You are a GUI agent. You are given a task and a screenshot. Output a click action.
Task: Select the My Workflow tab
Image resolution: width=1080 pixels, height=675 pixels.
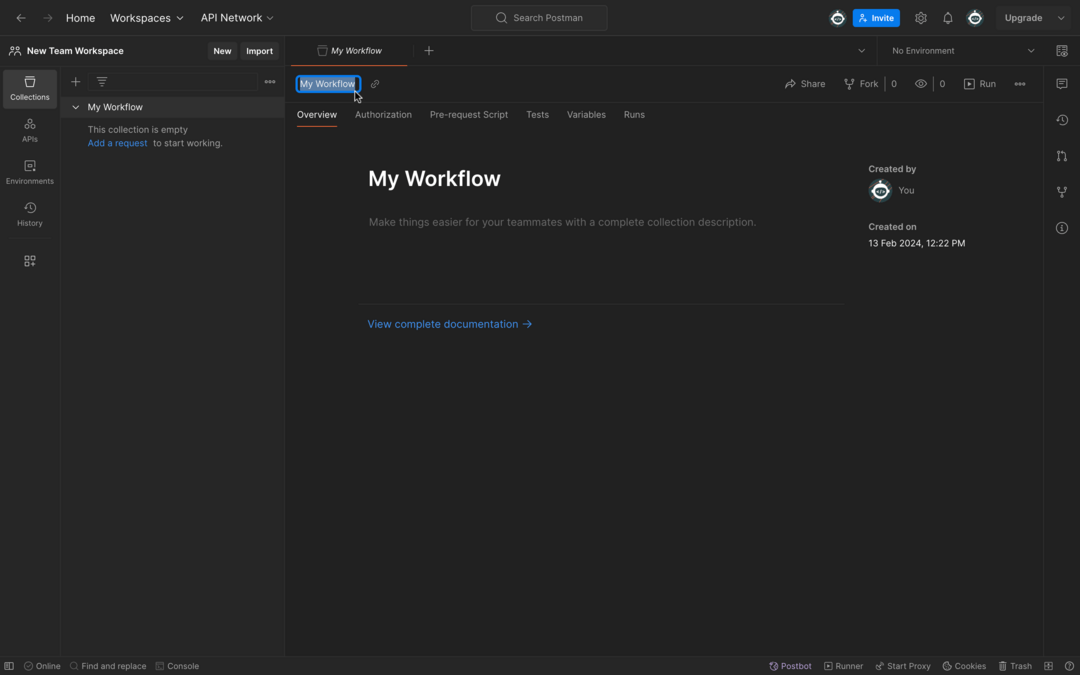[349, 51]
